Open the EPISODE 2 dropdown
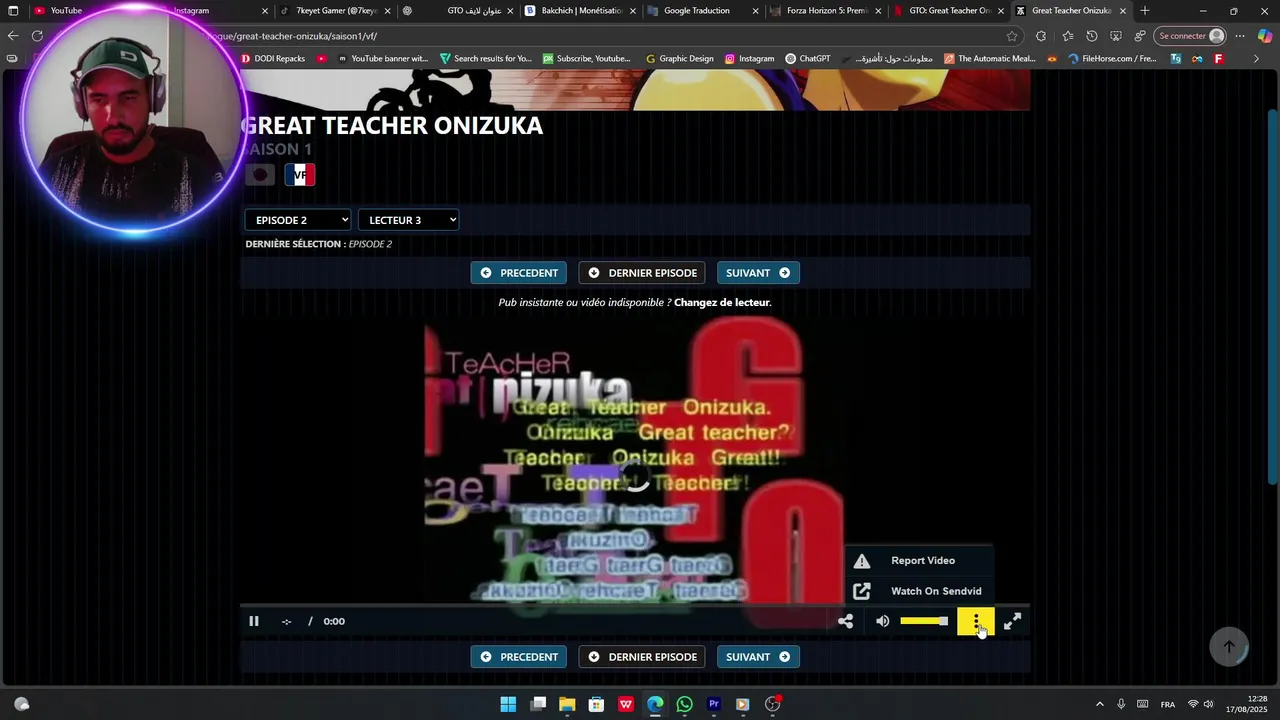This screenshot has width=1280, height=720. [298, 220]
